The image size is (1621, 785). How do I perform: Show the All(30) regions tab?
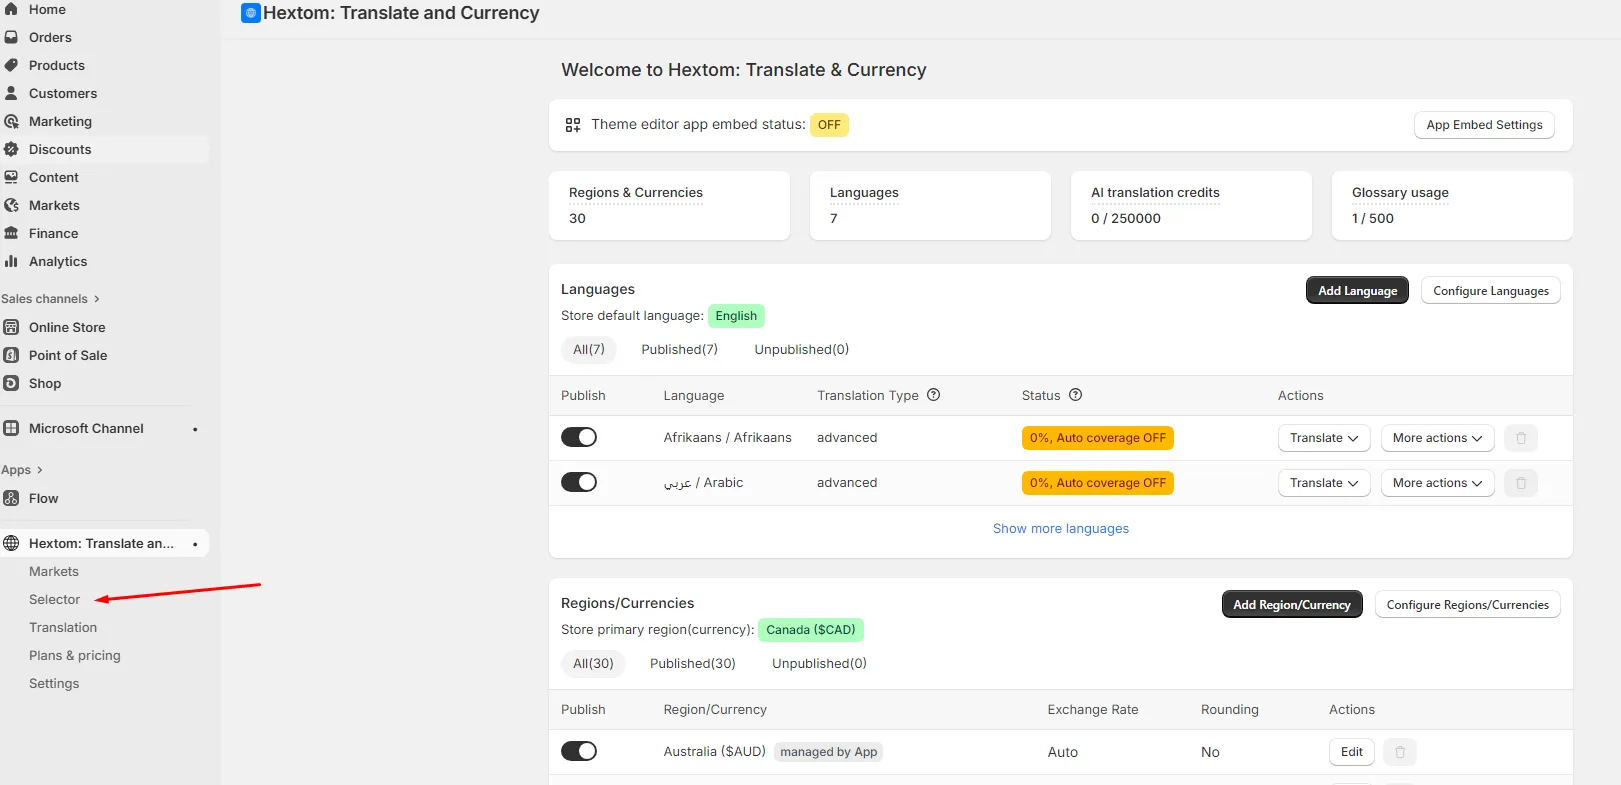tap(593, 663)
